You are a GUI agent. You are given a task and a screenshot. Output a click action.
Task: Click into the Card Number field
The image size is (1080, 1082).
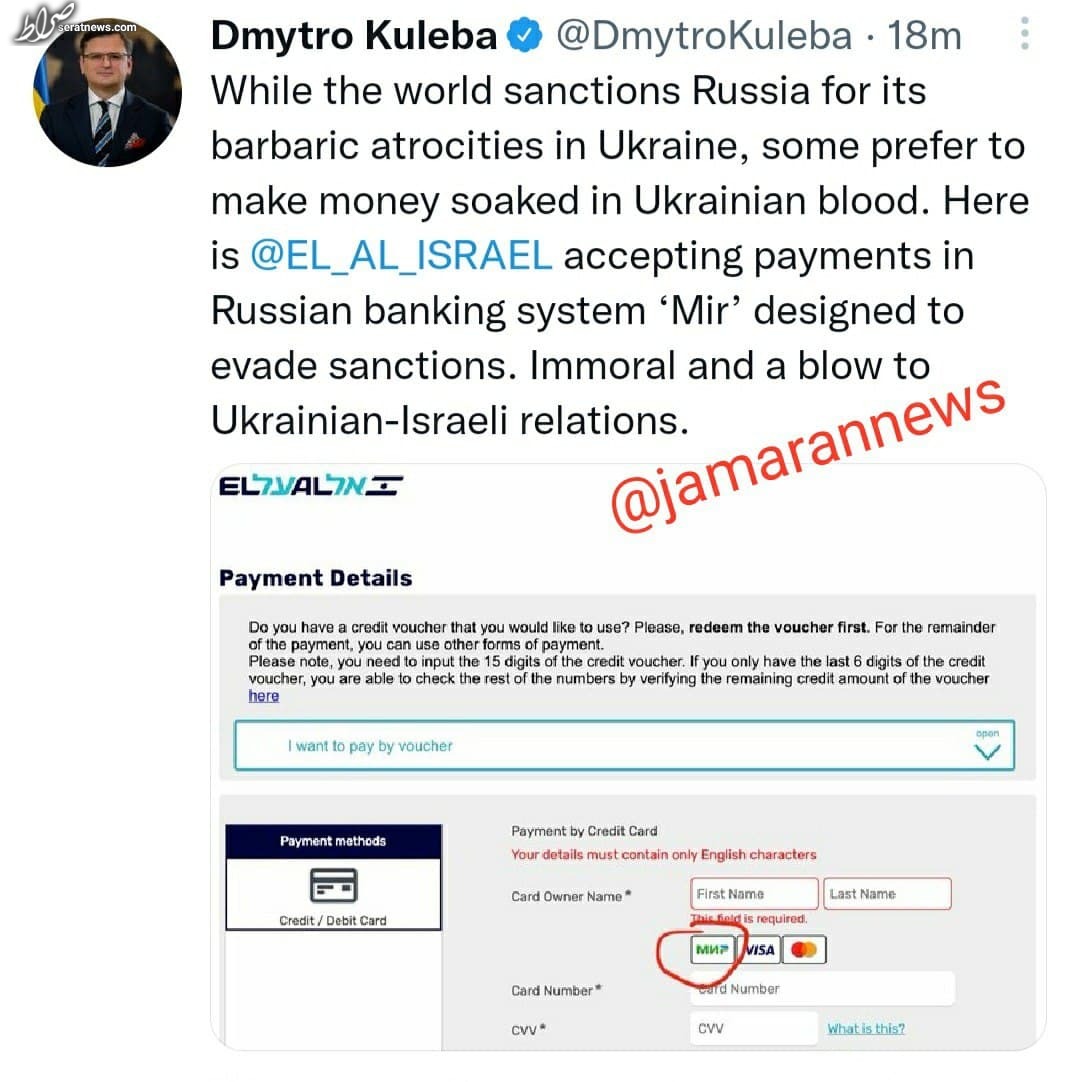(x=823, y=989)
